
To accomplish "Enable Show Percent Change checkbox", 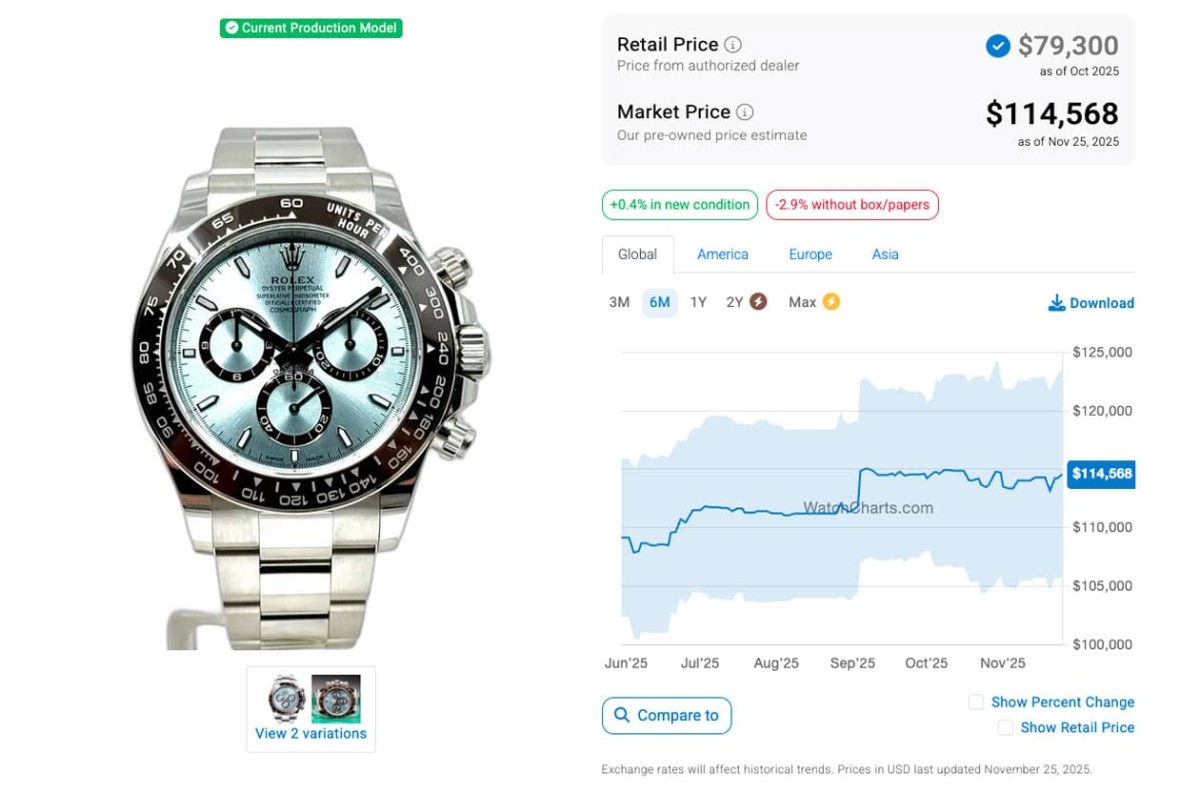I will (976, 702).
